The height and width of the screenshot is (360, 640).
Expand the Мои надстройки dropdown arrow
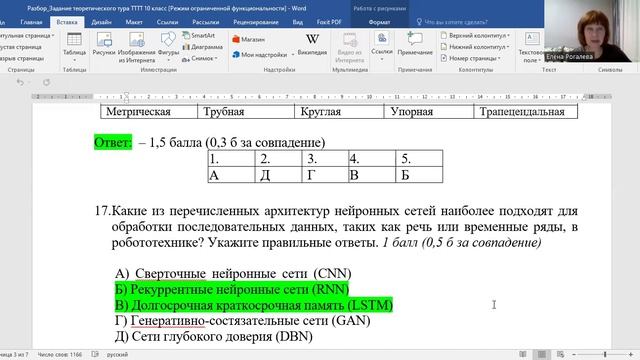[293, 55]
